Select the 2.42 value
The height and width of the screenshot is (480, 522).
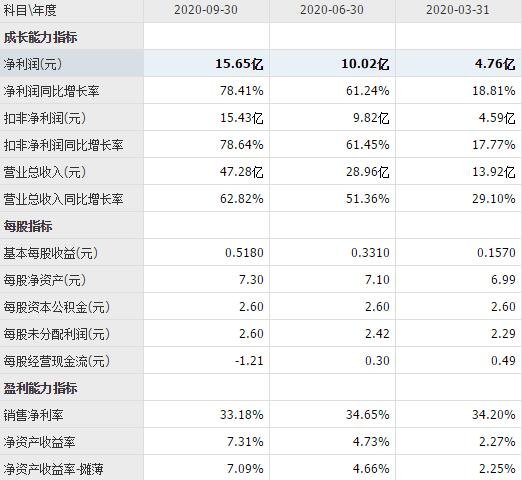pos(377,334)
